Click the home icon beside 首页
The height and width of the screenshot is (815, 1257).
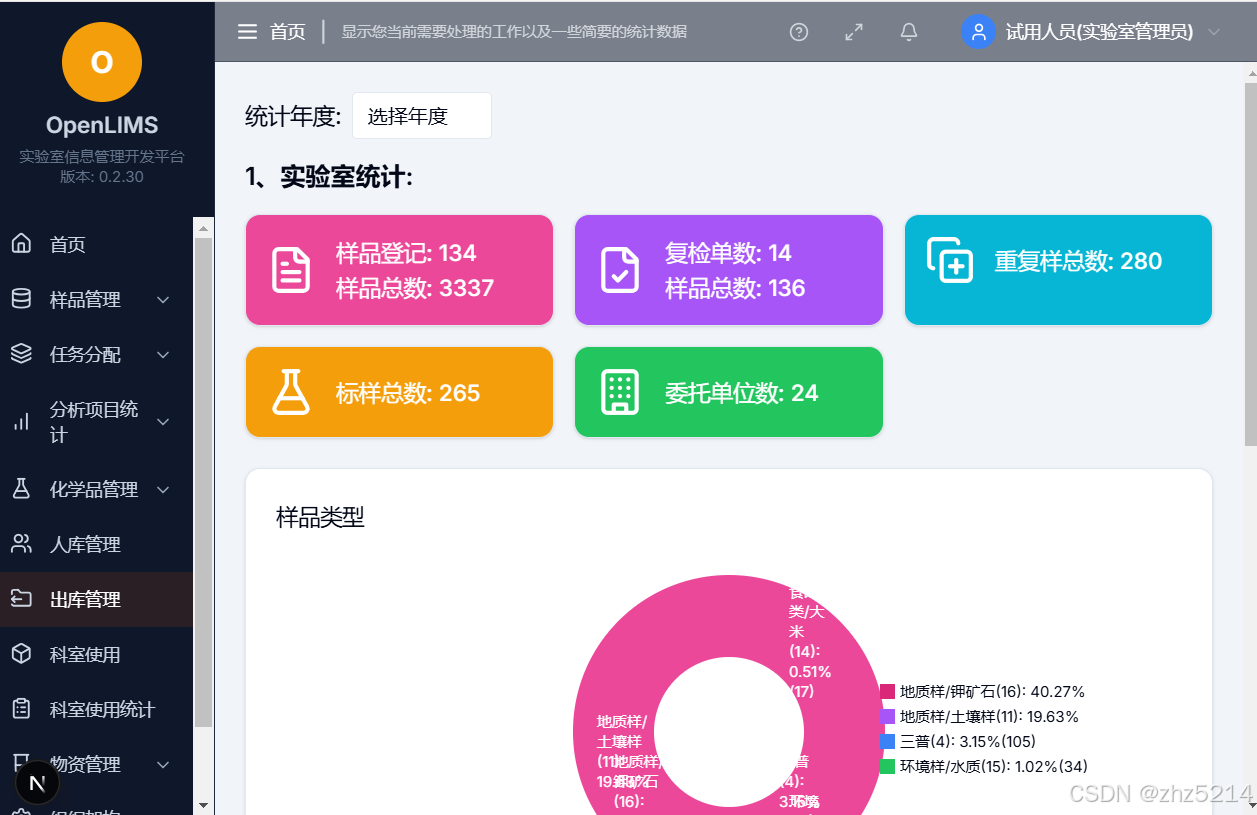(21, 243)
